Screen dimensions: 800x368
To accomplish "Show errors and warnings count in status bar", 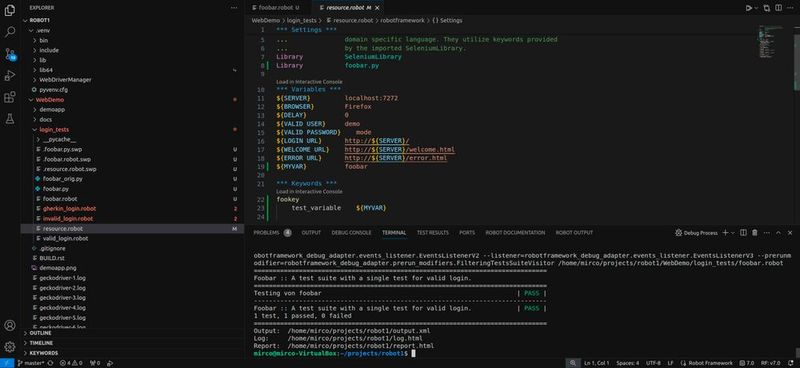I will [x=71, y=363].
